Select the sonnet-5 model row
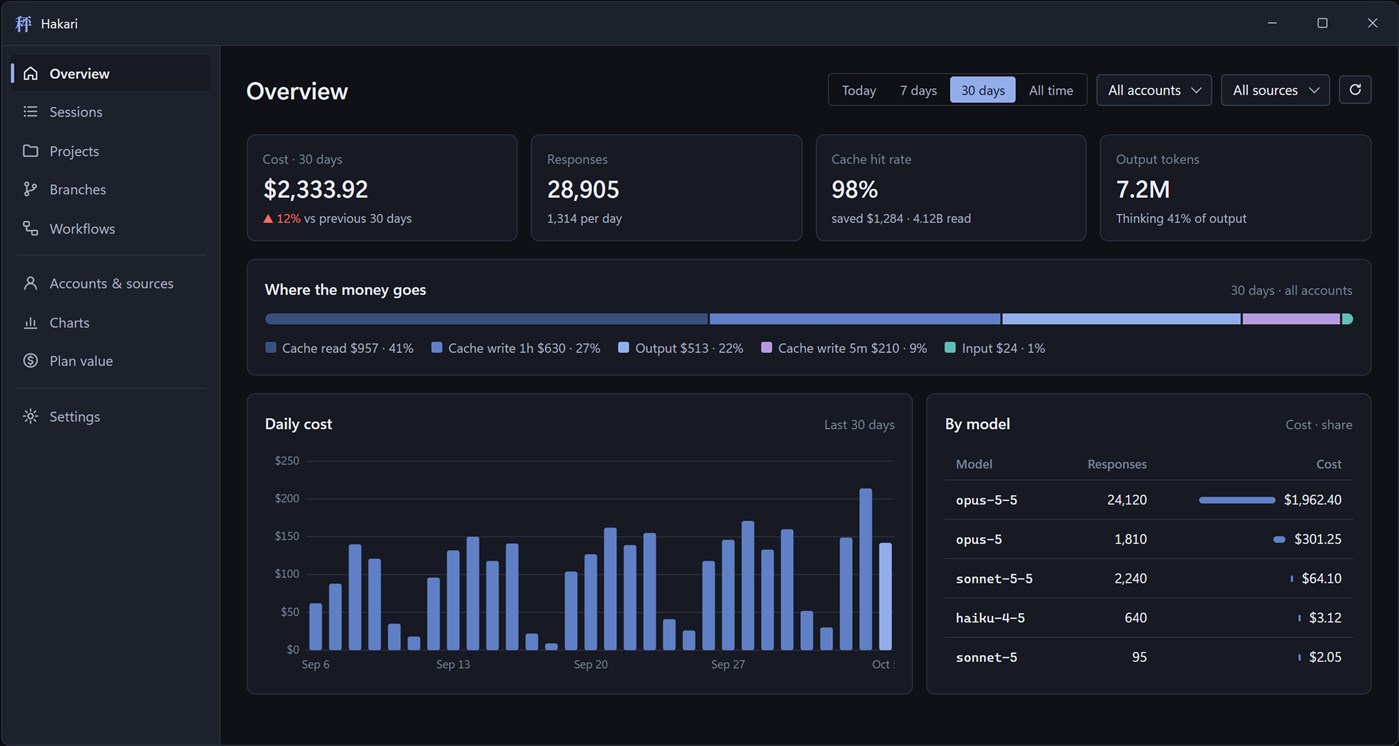The width and height of the screenshot is (1399, 746). click(x=1148, y=657)
